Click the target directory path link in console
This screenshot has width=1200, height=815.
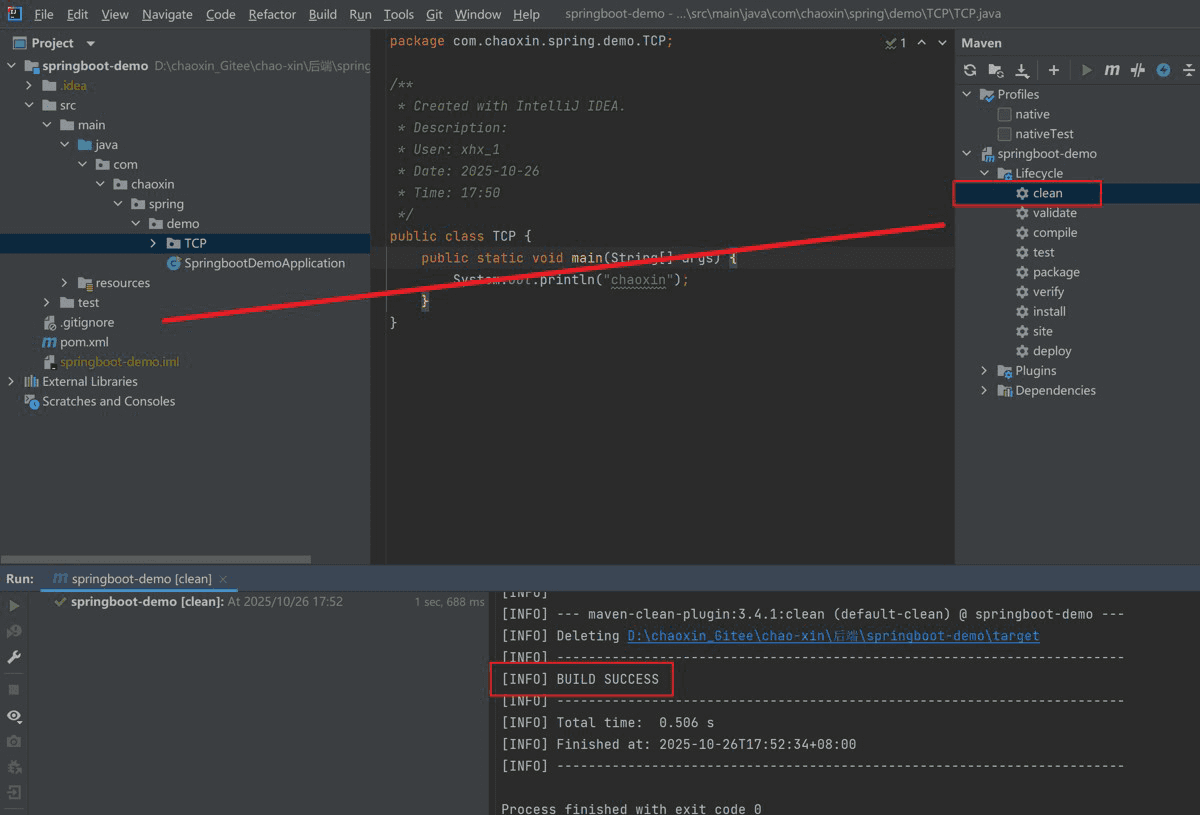832,636
